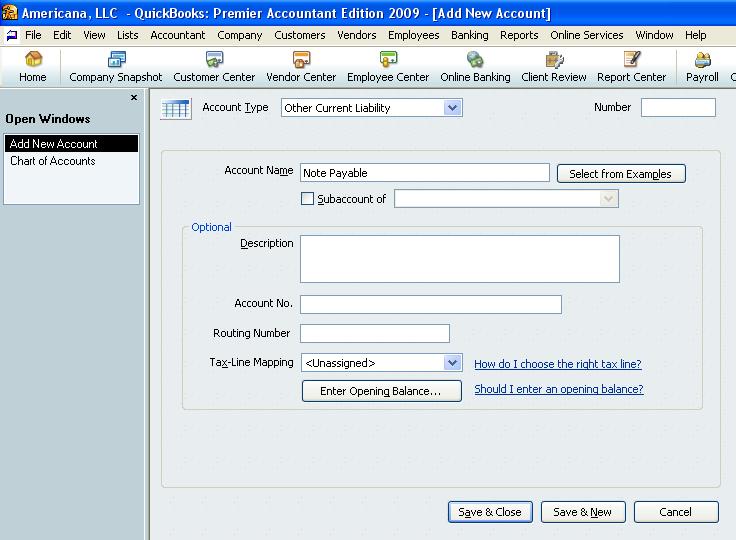Open the Report Center
The image size is (736, 540).
pyautogui.click(x=631, y=67)
